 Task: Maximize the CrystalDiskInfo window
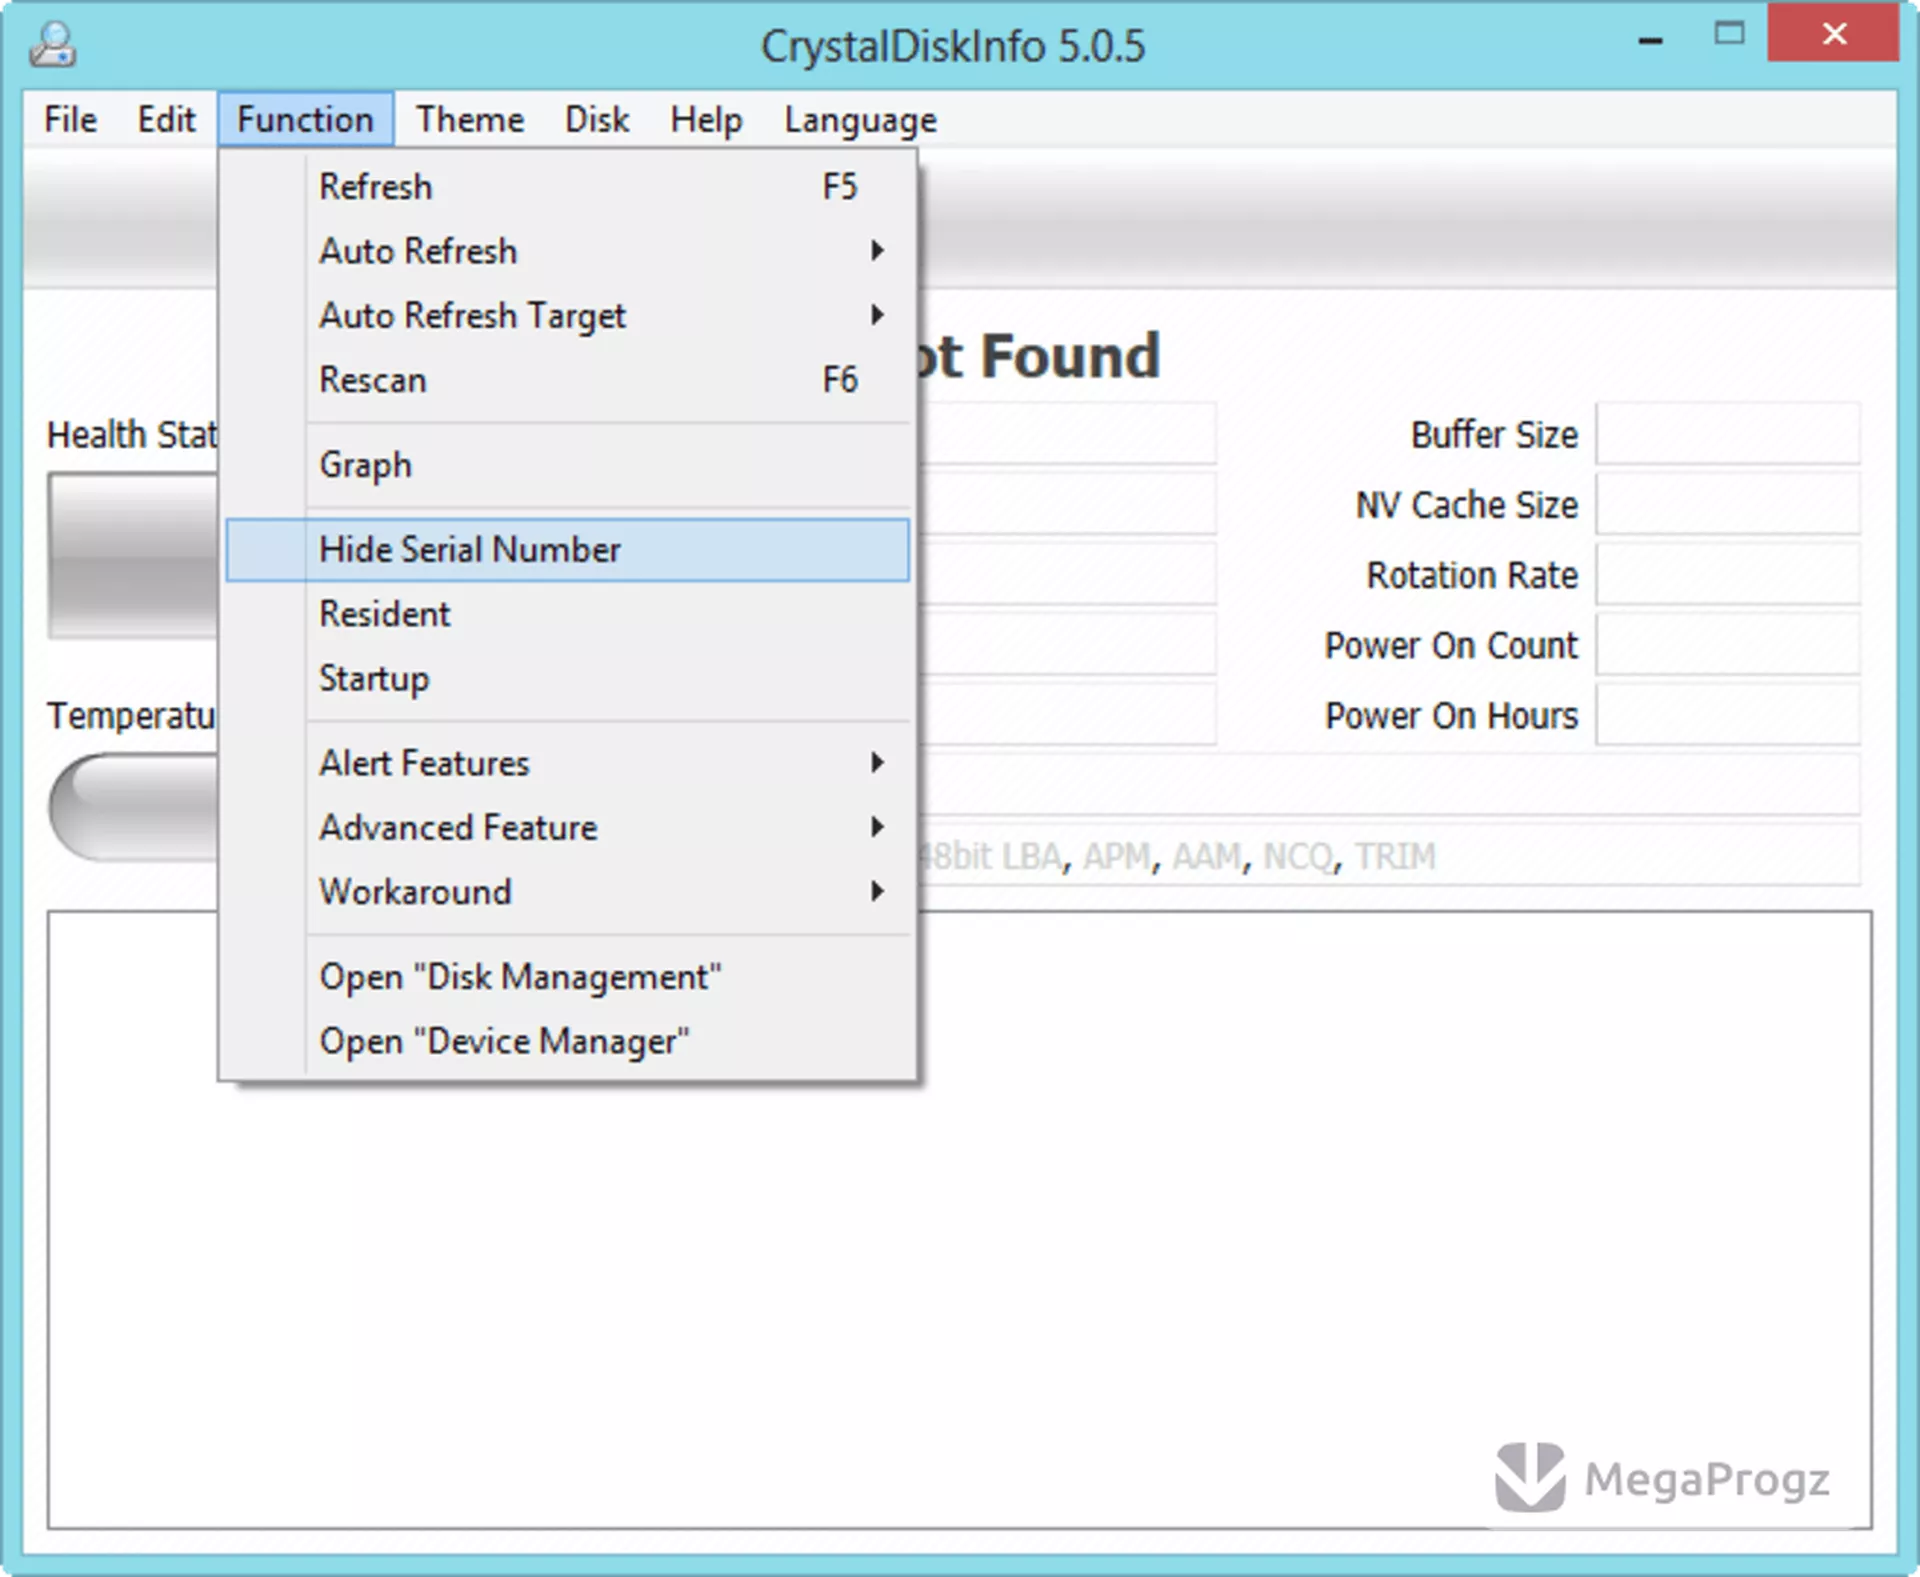[1729, 34]
